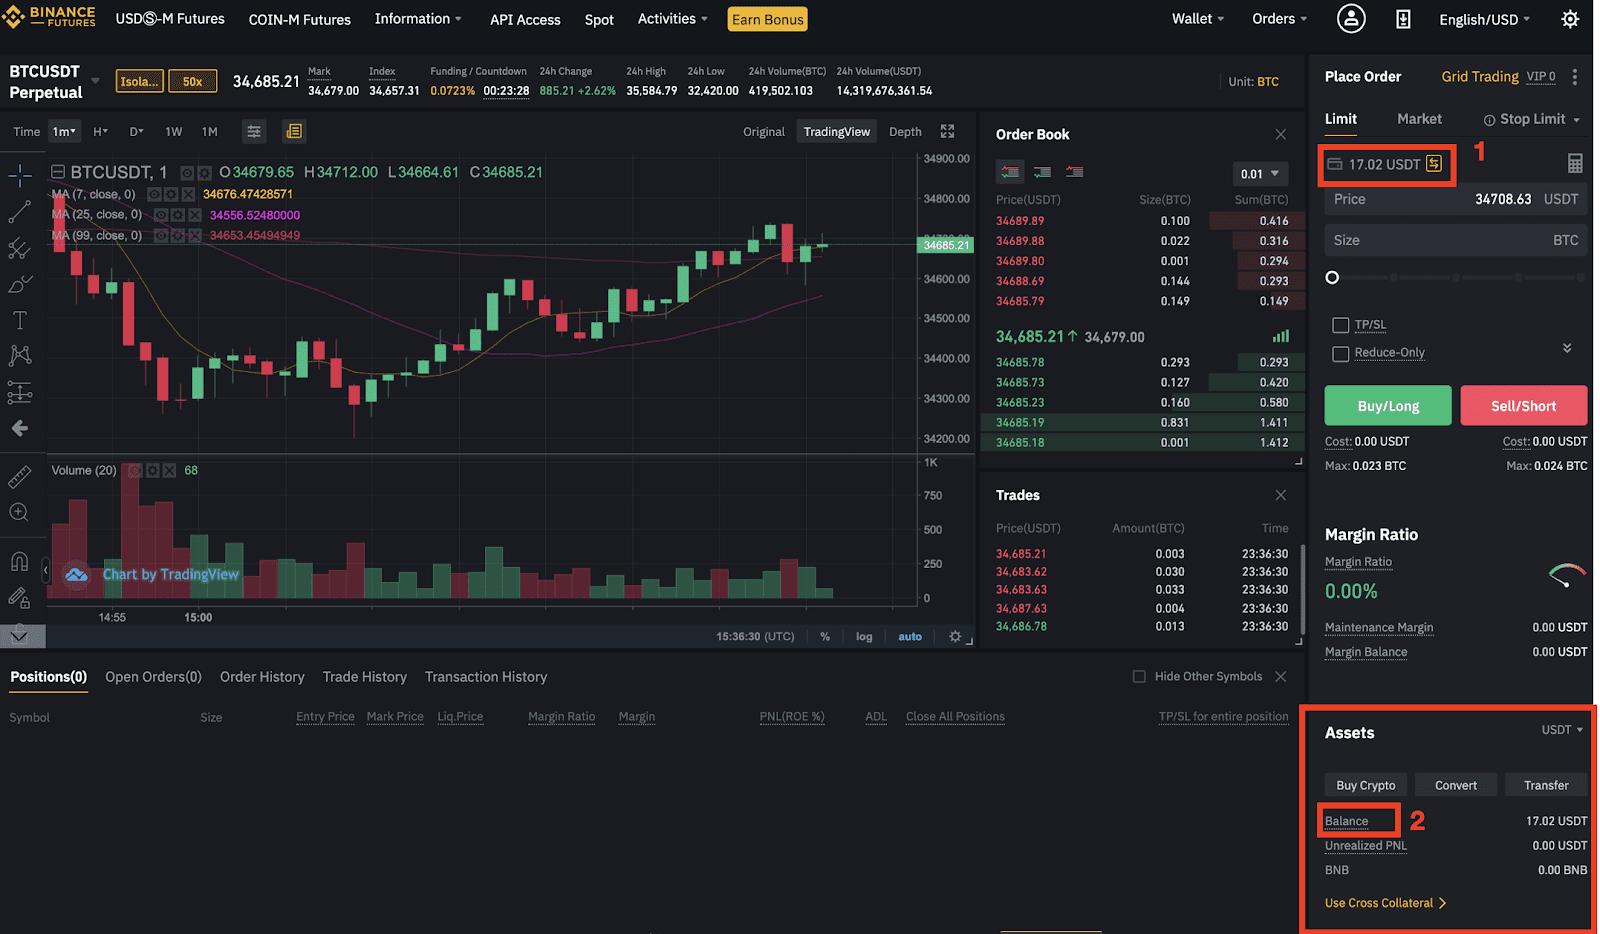Check Hide Other Symbols
Image resolution: width=1600 pixels, height=934 pixels.
click(x=1139, y=677)
